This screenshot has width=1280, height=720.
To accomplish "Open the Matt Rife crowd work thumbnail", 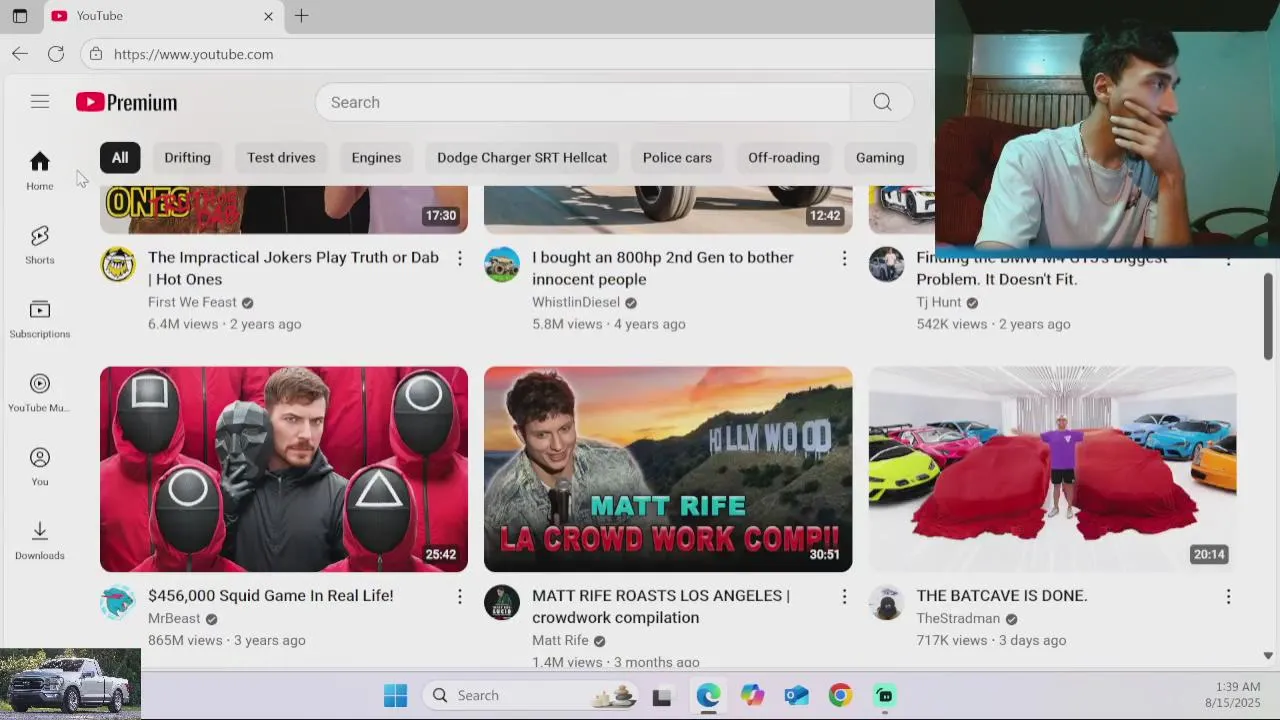I will coord(668,469).
